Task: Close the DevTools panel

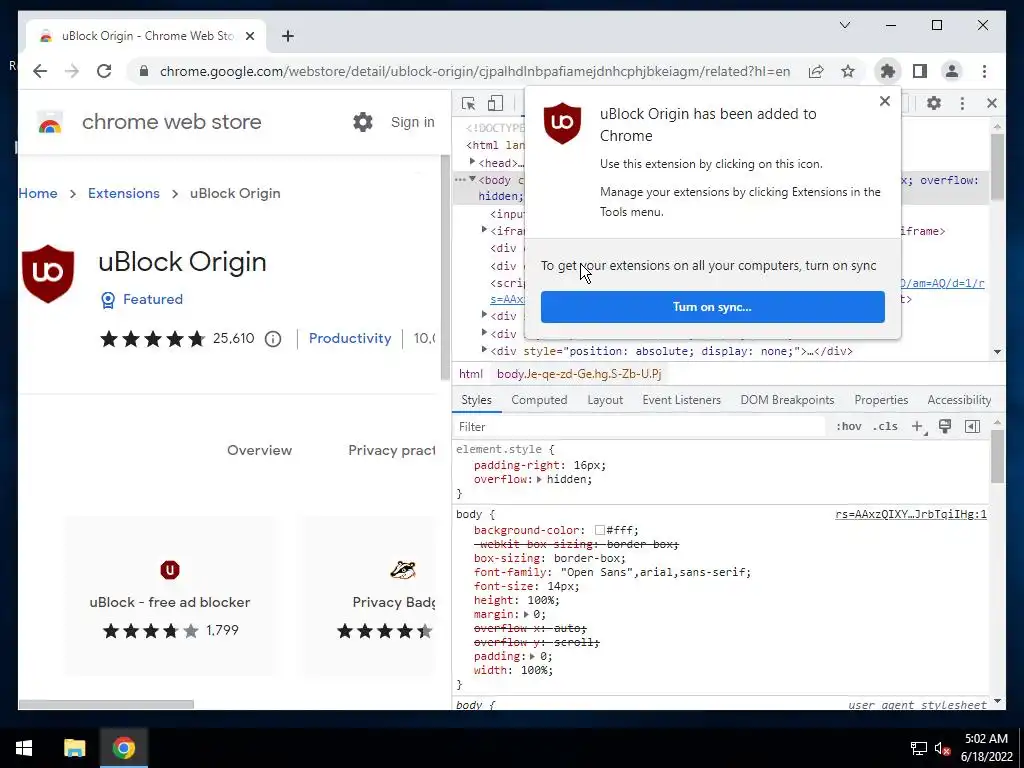Action: 991,103
